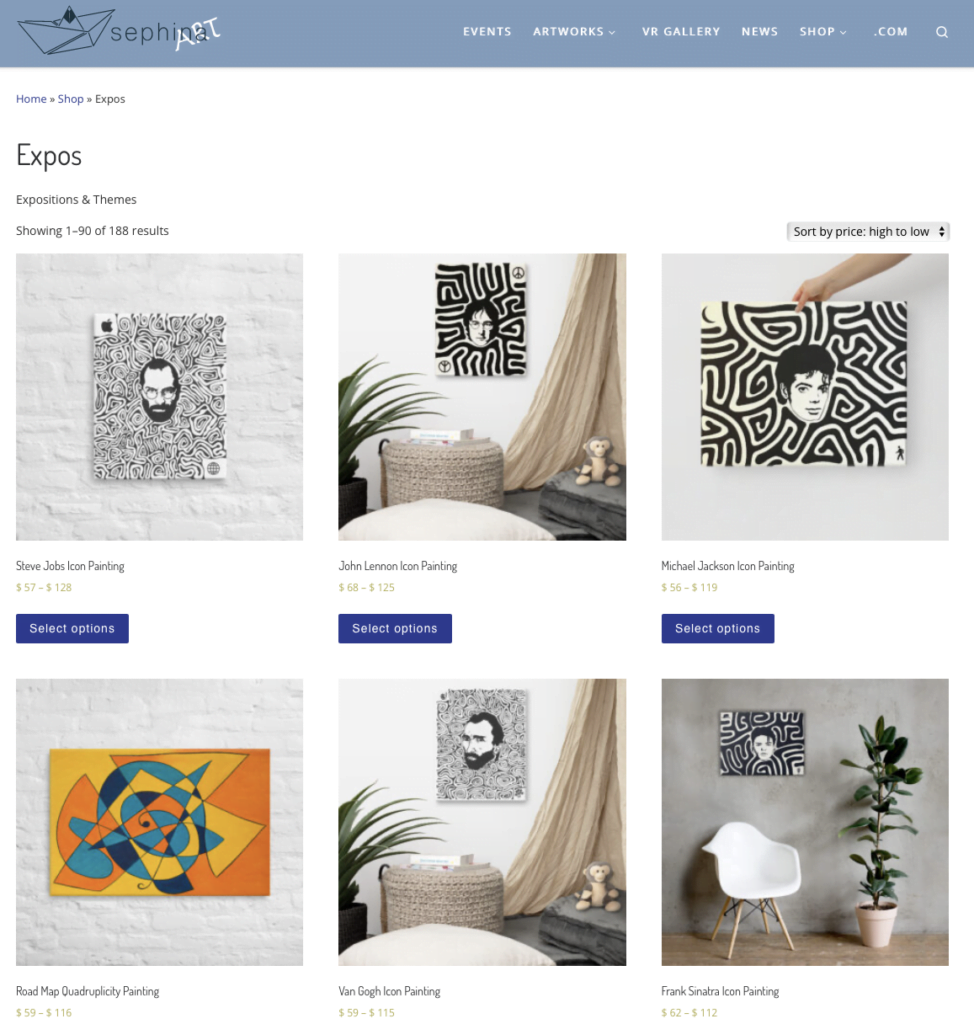Open the sort by price dropdown
The image size is (974, 1024).
868,231
